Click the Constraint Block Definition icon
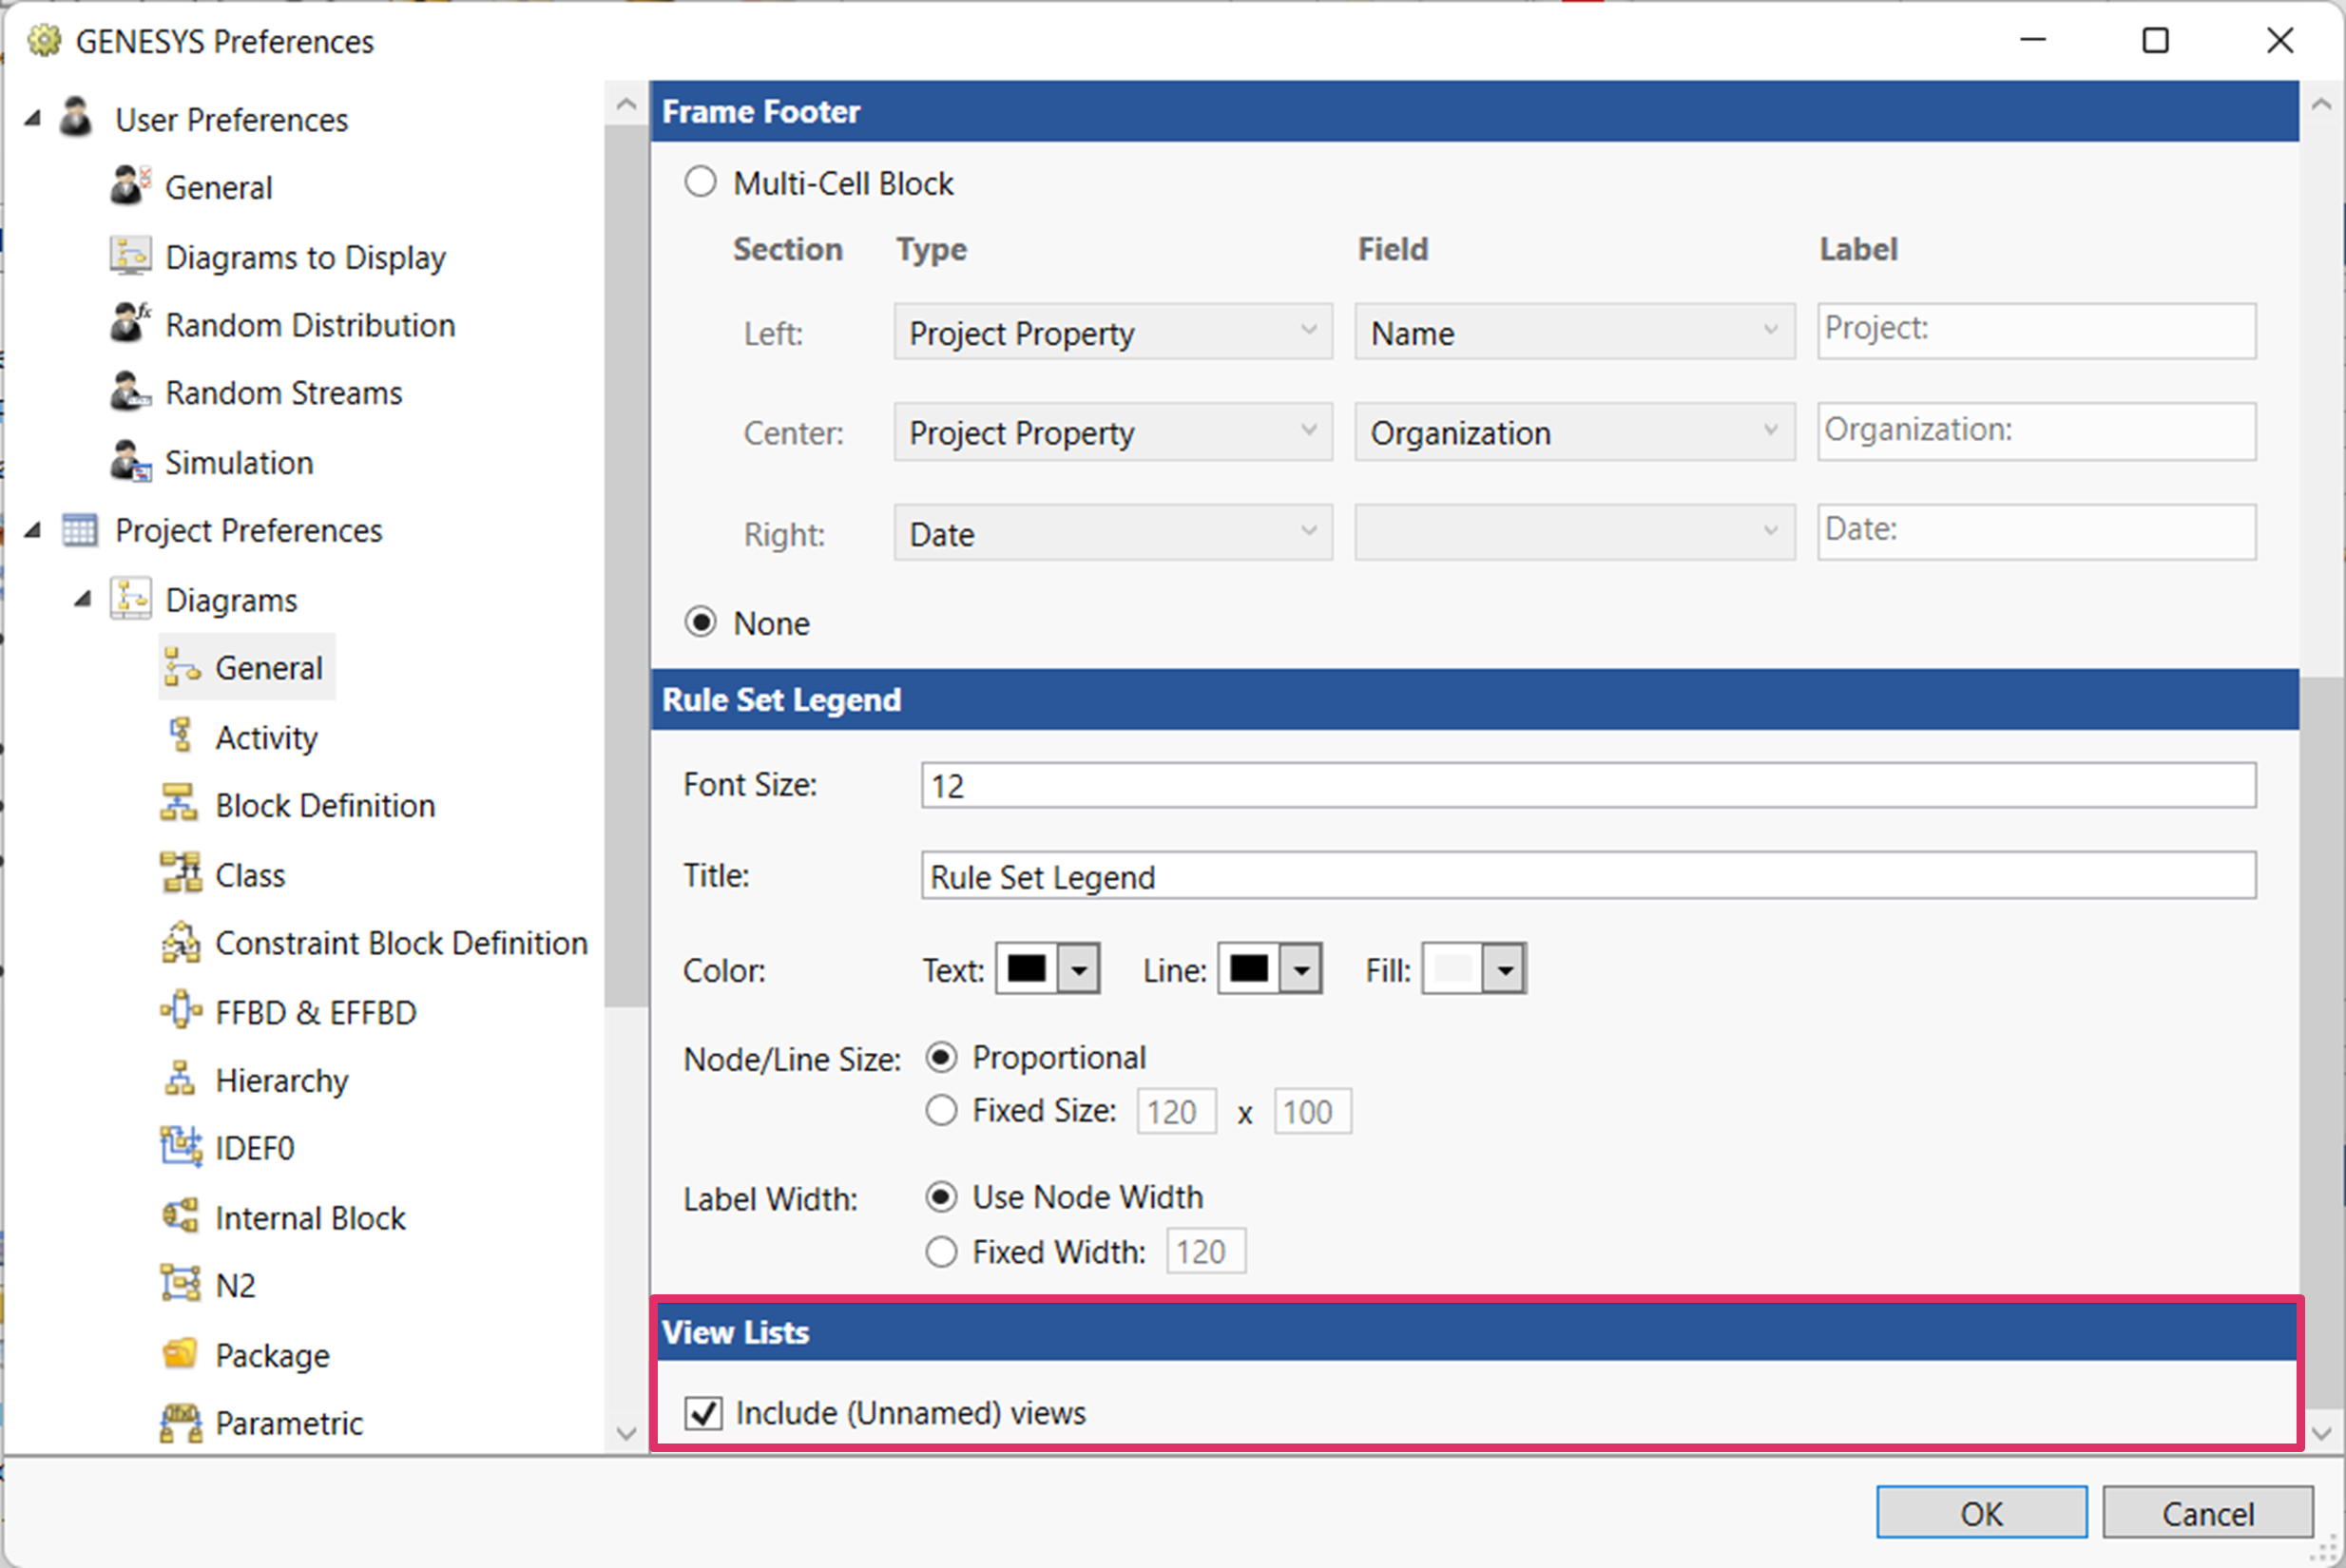 (x=180, y=943)
